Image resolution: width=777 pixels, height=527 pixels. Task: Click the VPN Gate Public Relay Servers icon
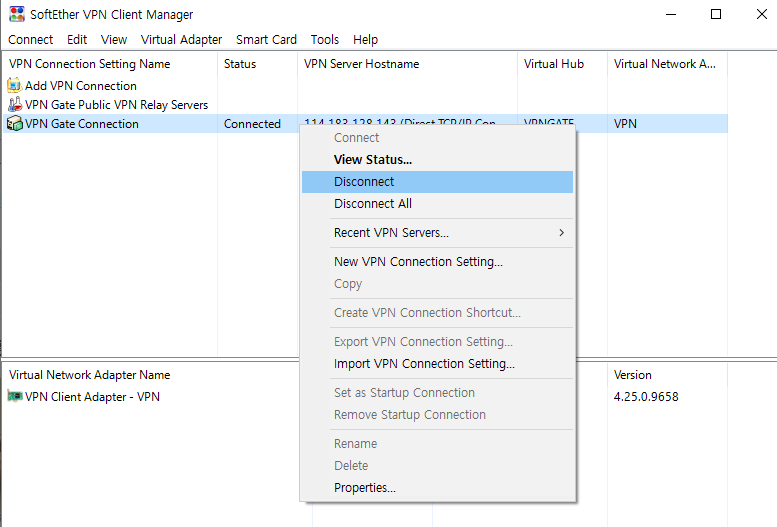click(15, 104)
